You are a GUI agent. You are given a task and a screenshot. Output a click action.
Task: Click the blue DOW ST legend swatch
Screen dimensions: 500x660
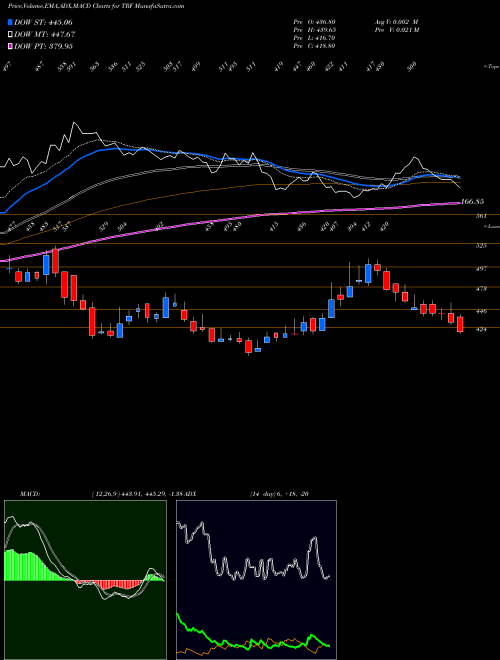click(10, 22)
